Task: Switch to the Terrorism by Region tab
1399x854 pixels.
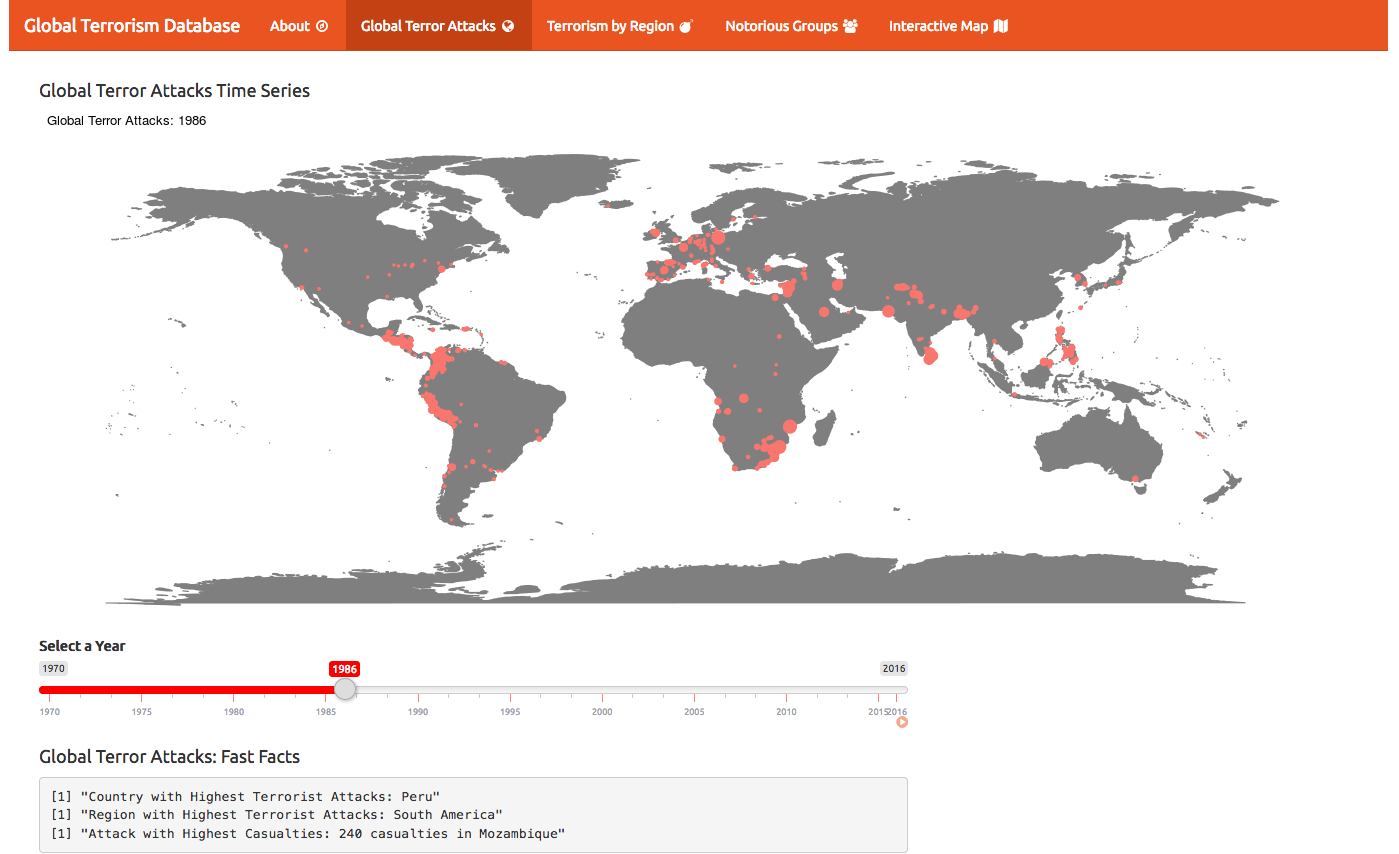Action: pos(610,26)
